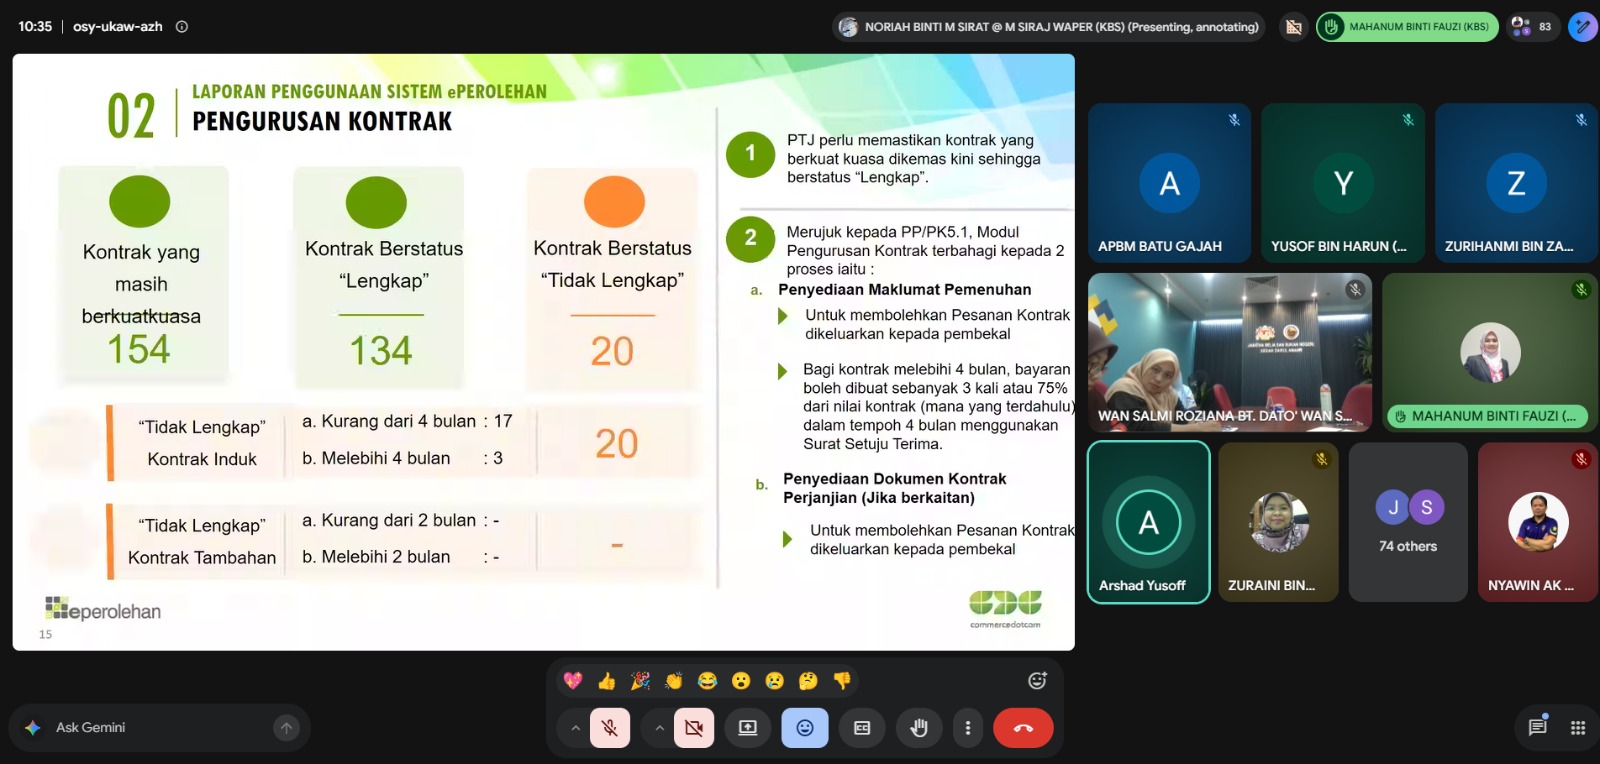
Task: Show the 83 participants list
Action: [x=1532, y=27]
